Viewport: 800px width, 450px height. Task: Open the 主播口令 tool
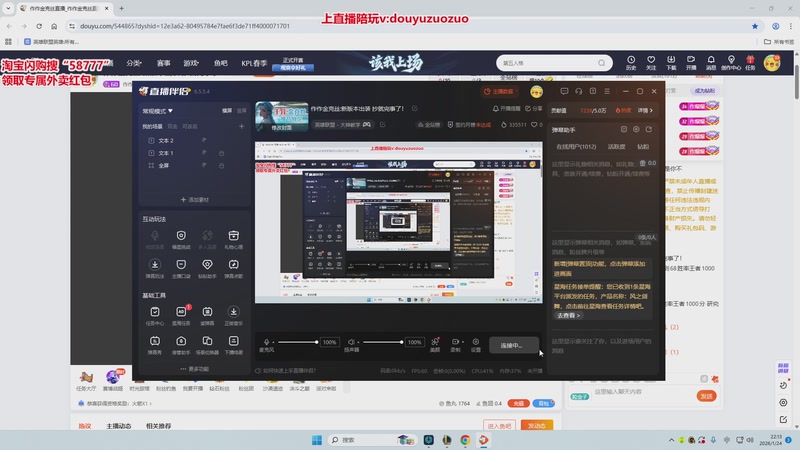point(181,268)
